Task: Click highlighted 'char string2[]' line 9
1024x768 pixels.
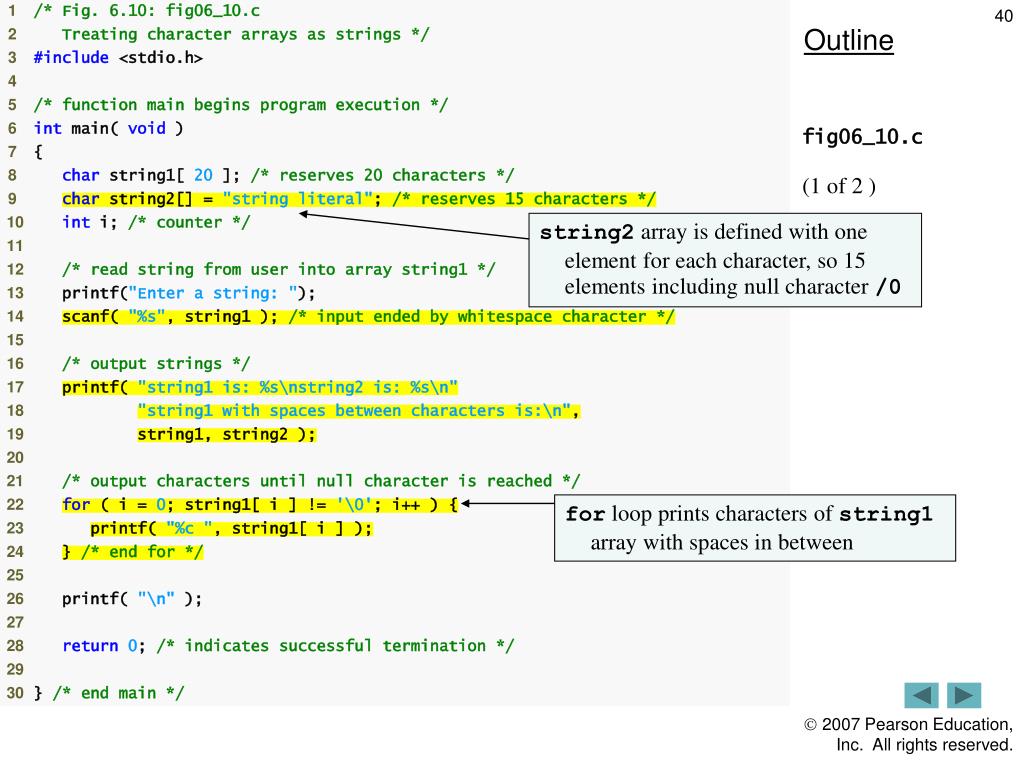Action: (x=359, y=199)
